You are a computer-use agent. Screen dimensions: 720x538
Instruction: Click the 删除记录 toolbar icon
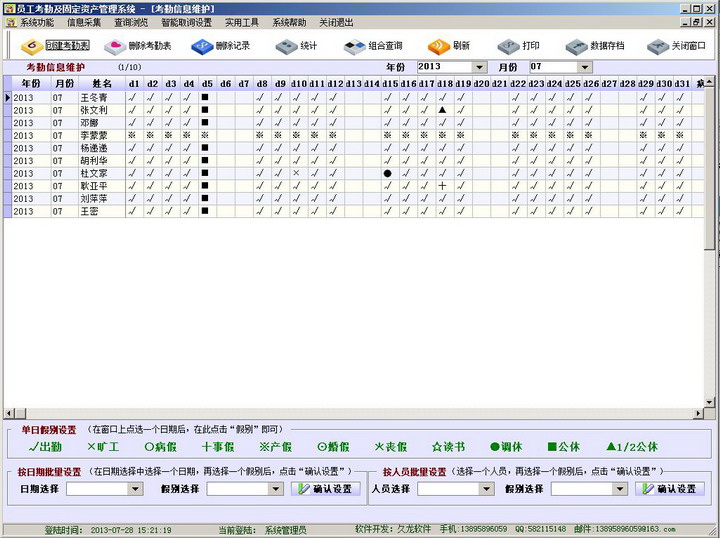coord(202,46)
